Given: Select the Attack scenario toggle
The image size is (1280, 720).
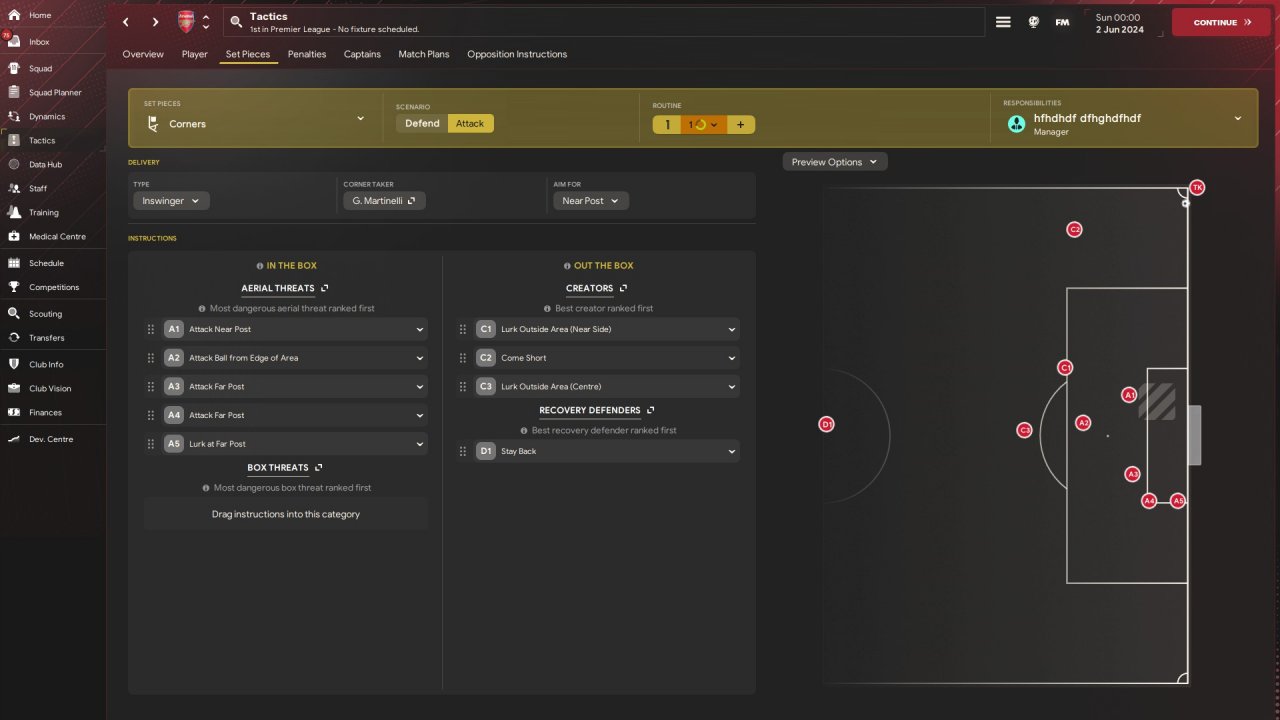Looking at the screenshot, I should [x=470, y=124].
